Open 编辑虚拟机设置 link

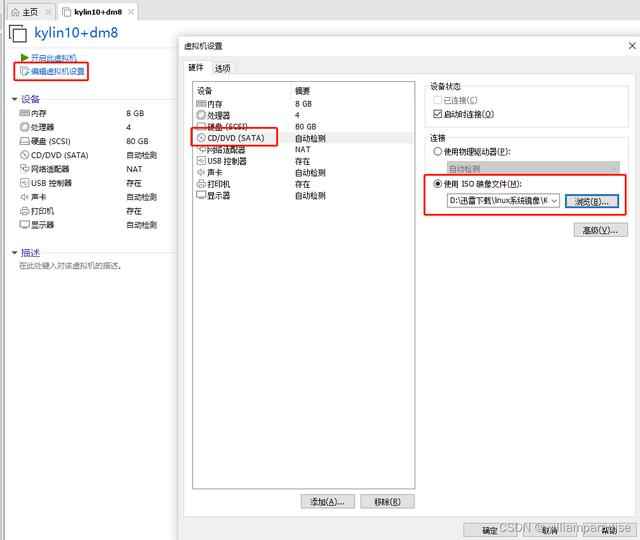[x=58, y=71]
